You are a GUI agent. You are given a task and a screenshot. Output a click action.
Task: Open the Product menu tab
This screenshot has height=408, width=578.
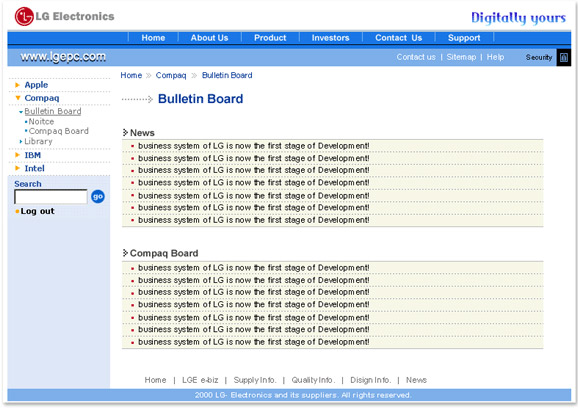[270, 38]
